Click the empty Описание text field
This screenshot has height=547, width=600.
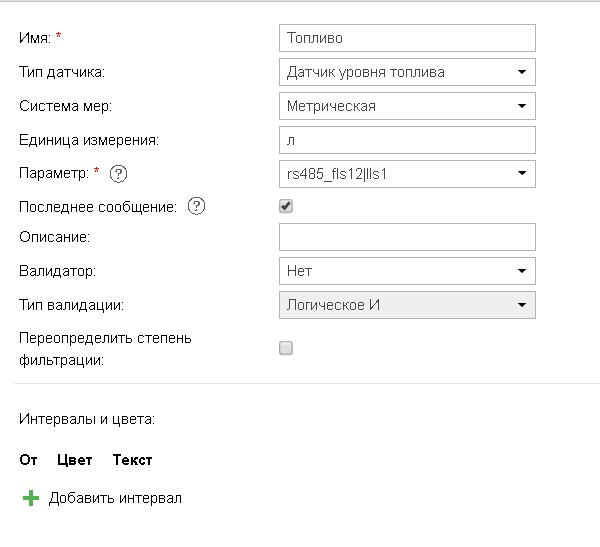point(407,237)
